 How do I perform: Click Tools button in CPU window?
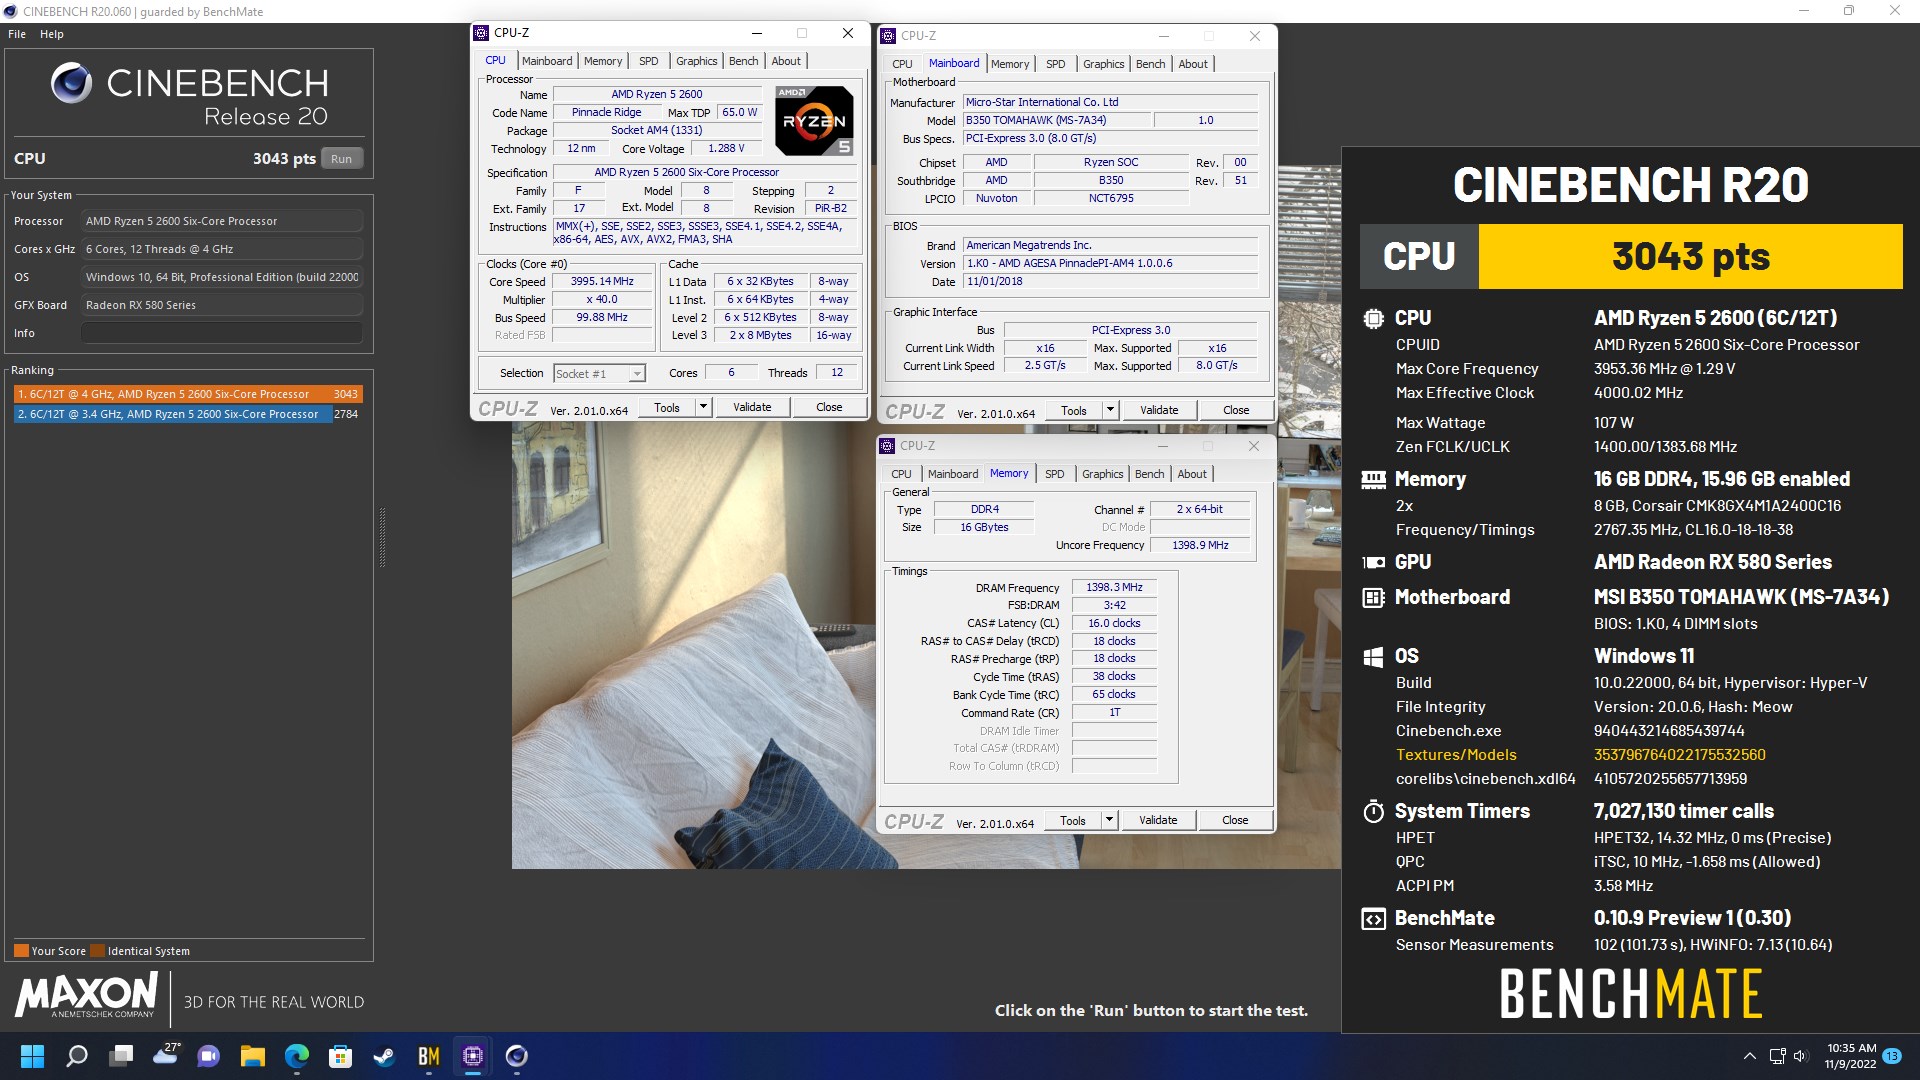(x=667, y=408)
